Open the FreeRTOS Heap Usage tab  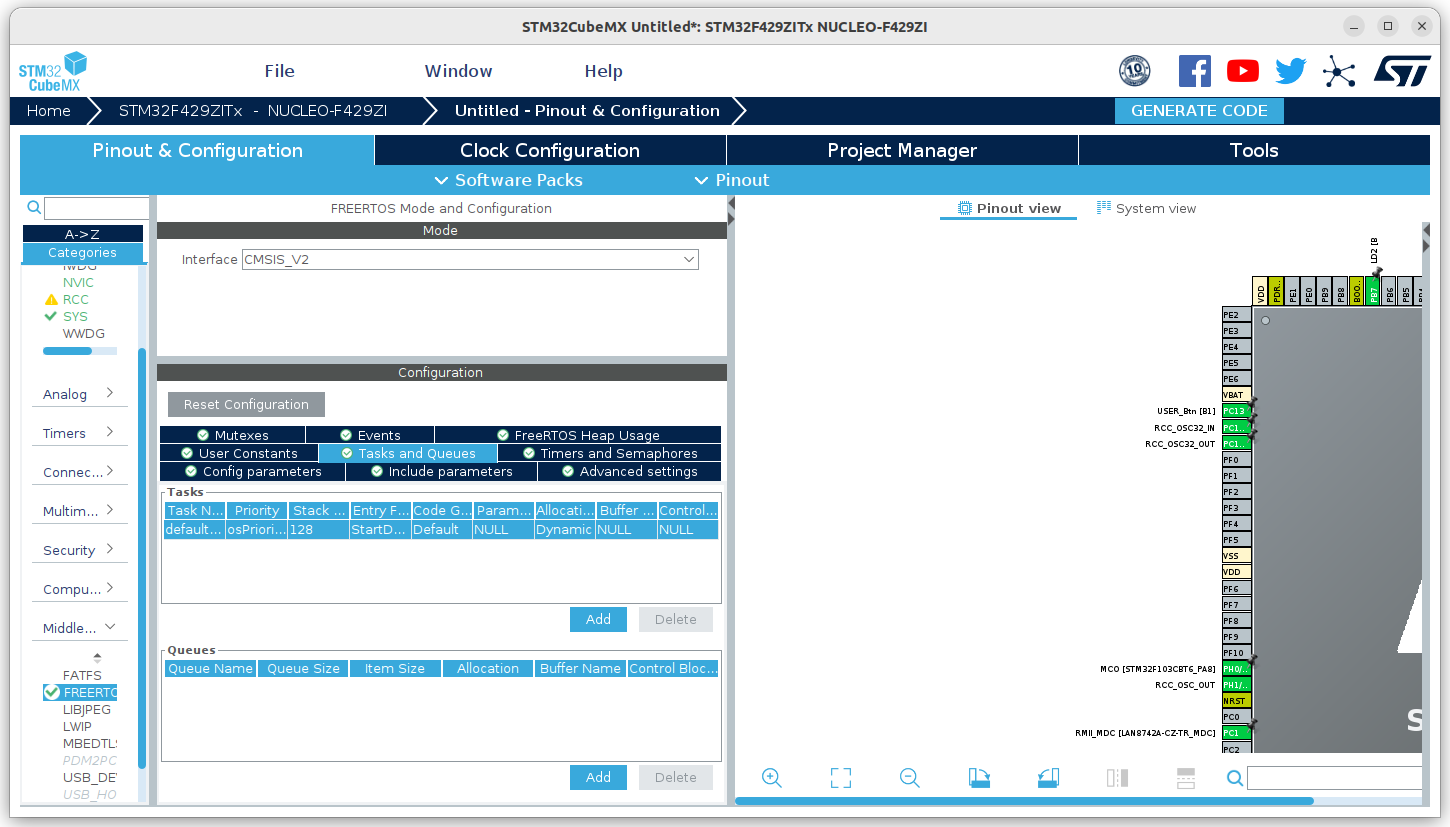click(x=578, y=435)
